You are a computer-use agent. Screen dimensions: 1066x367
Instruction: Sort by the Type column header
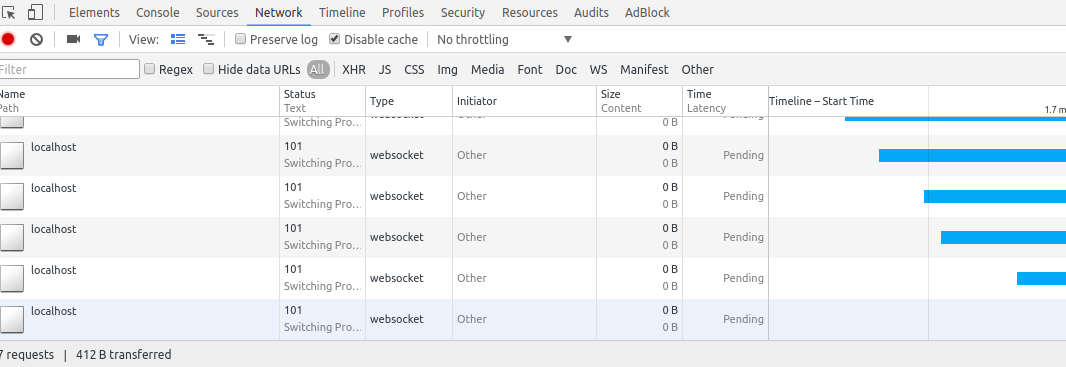[409, 101]
